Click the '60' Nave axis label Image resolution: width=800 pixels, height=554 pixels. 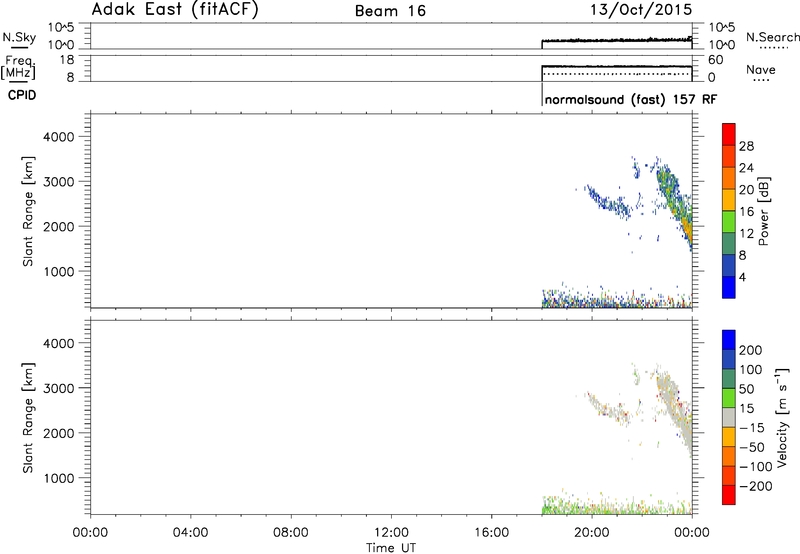(715, 60)
